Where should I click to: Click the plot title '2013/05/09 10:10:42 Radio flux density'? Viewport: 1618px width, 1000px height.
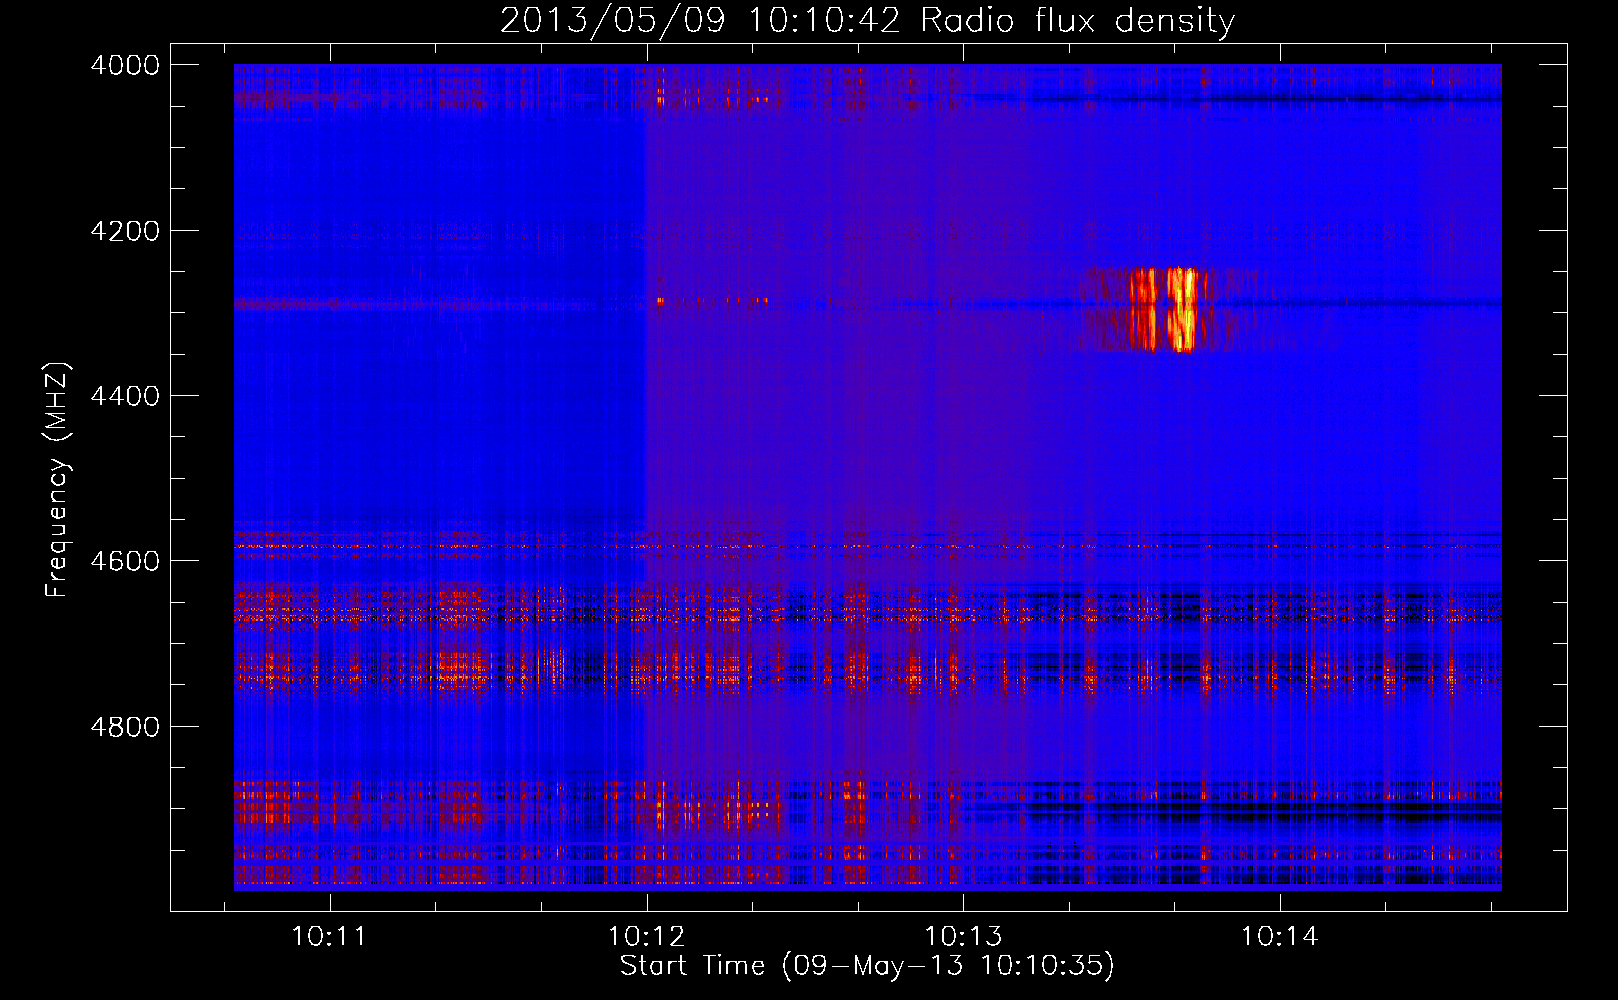pyautogui.click(x=867, y=20)
